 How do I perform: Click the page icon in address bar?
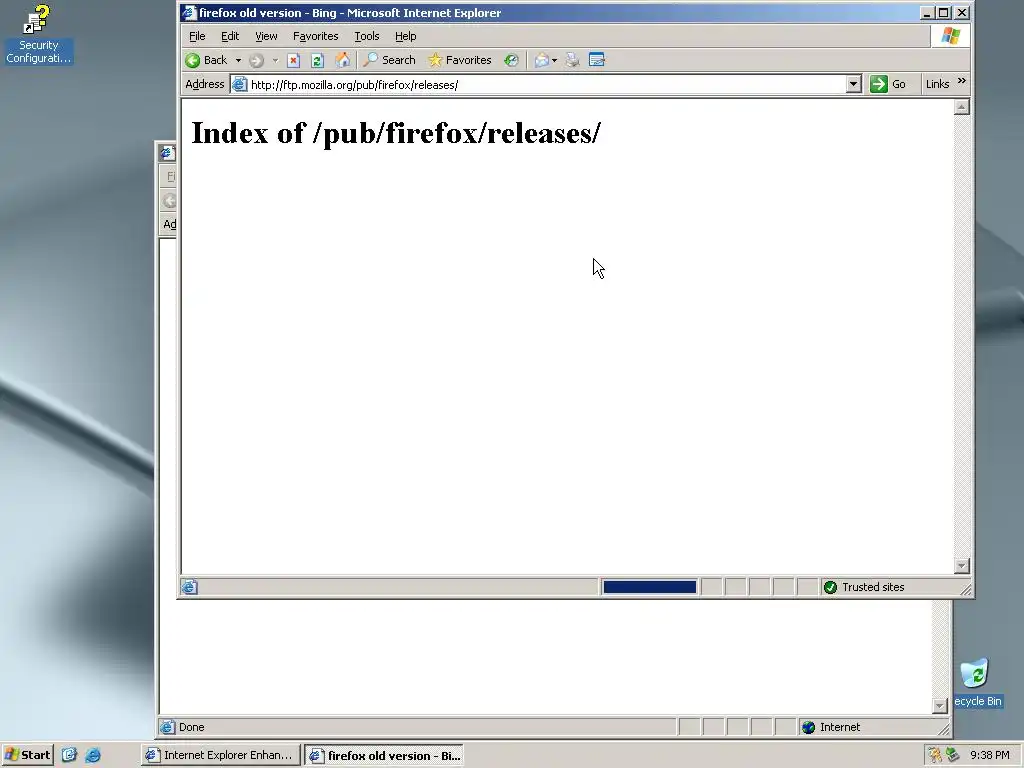point(240,85)
